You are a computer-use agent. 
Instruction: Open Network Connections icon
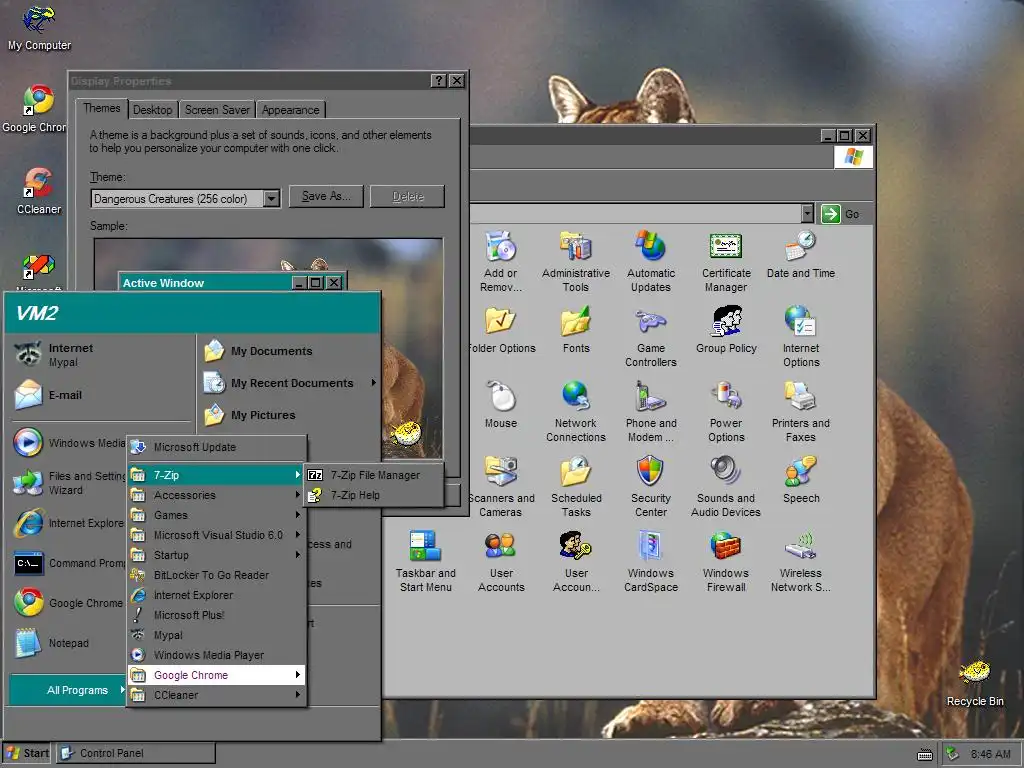point(575,412)
